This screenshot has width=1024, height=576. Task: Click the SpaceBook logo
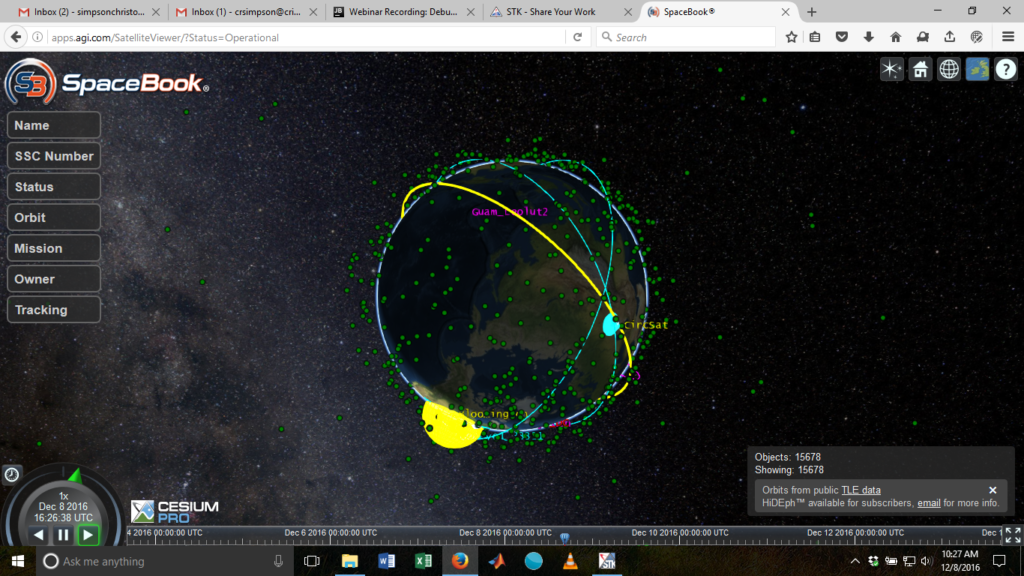[106, 84]
